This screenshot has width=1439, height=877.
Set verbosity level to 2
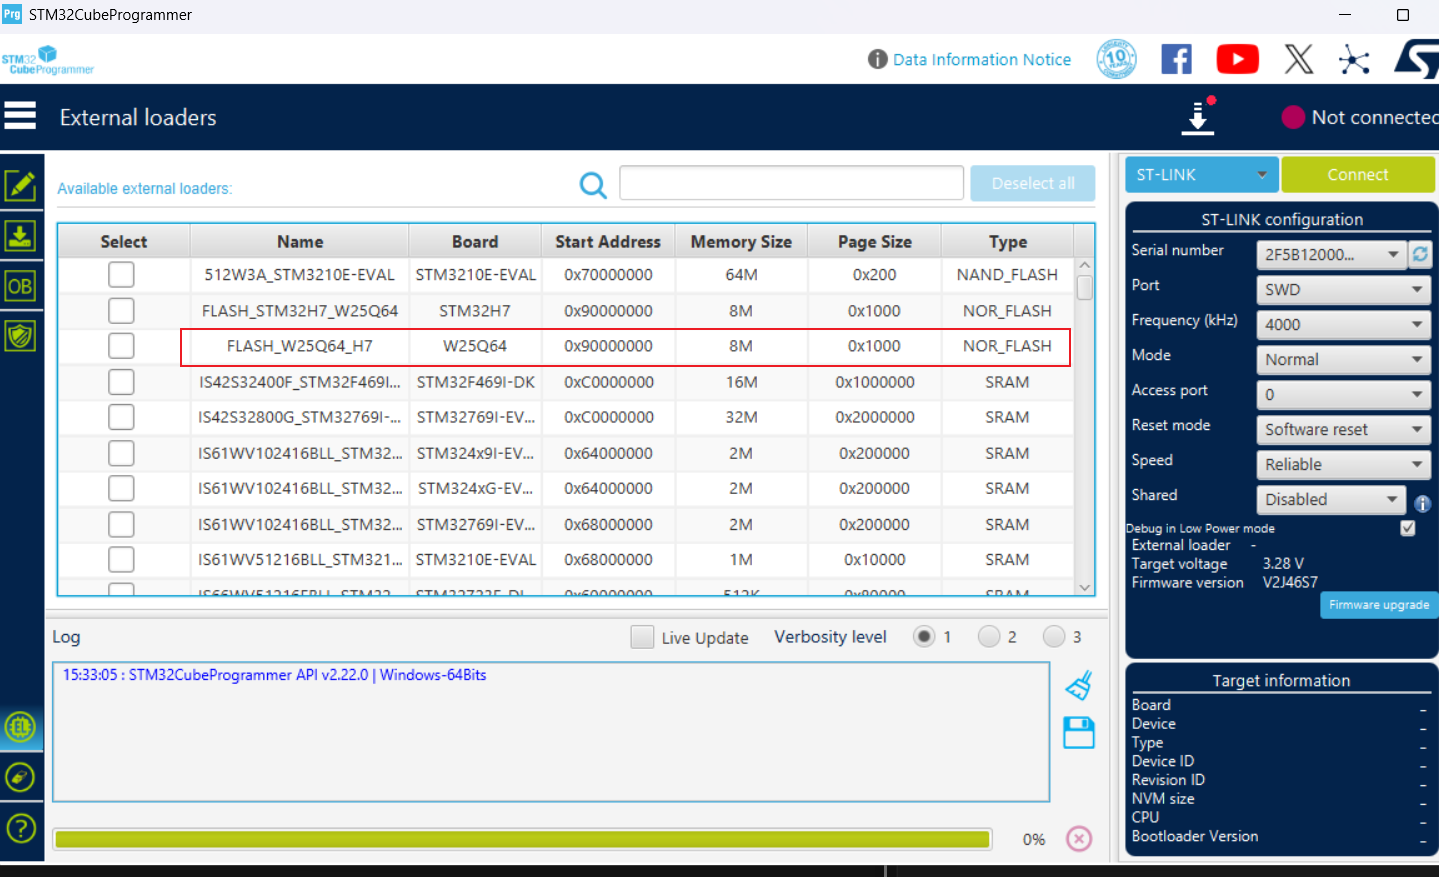(989, 636)
